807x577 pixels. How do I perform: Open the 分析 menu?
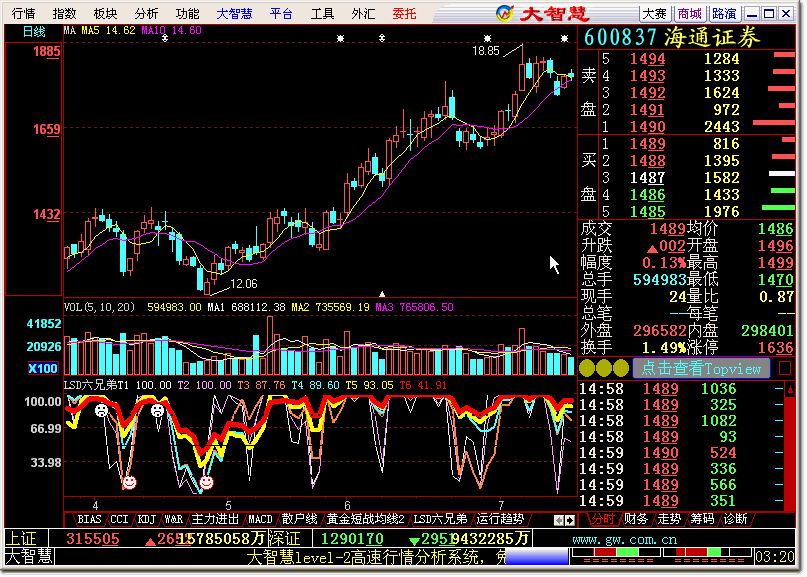[146, 13]
